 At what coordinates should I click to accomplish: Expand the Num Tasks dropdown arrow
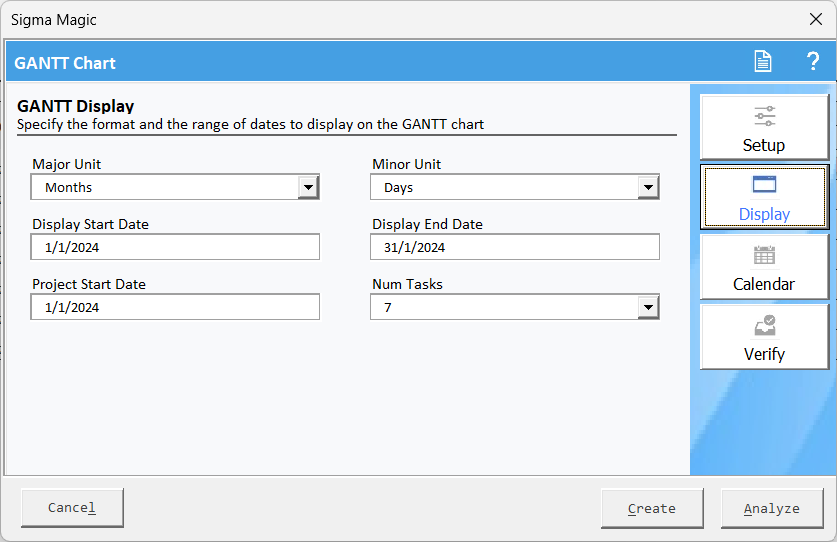648,308
